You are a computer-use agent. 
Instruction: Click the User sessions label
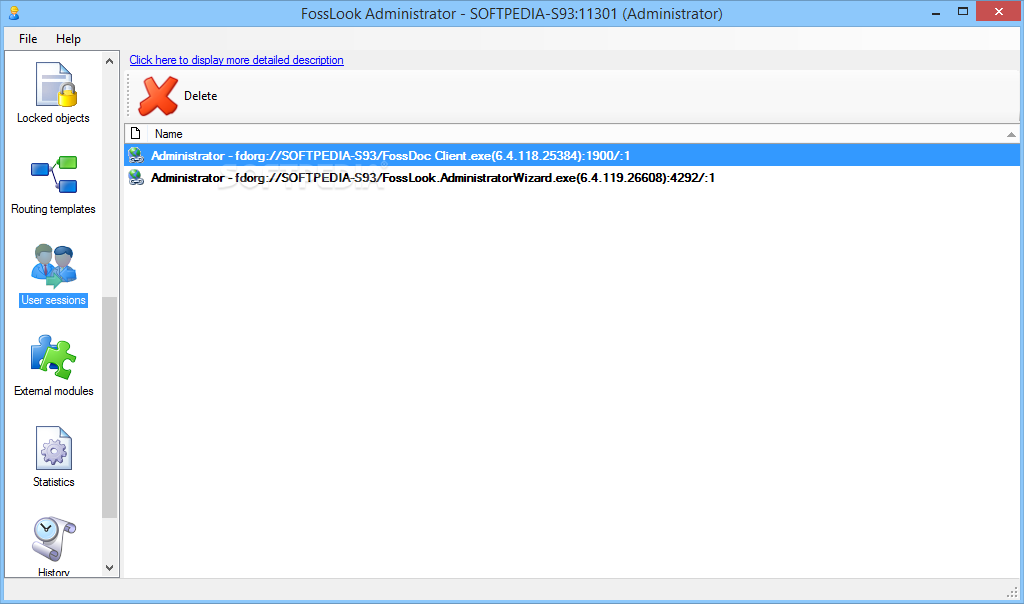click(x=54, y=300)
